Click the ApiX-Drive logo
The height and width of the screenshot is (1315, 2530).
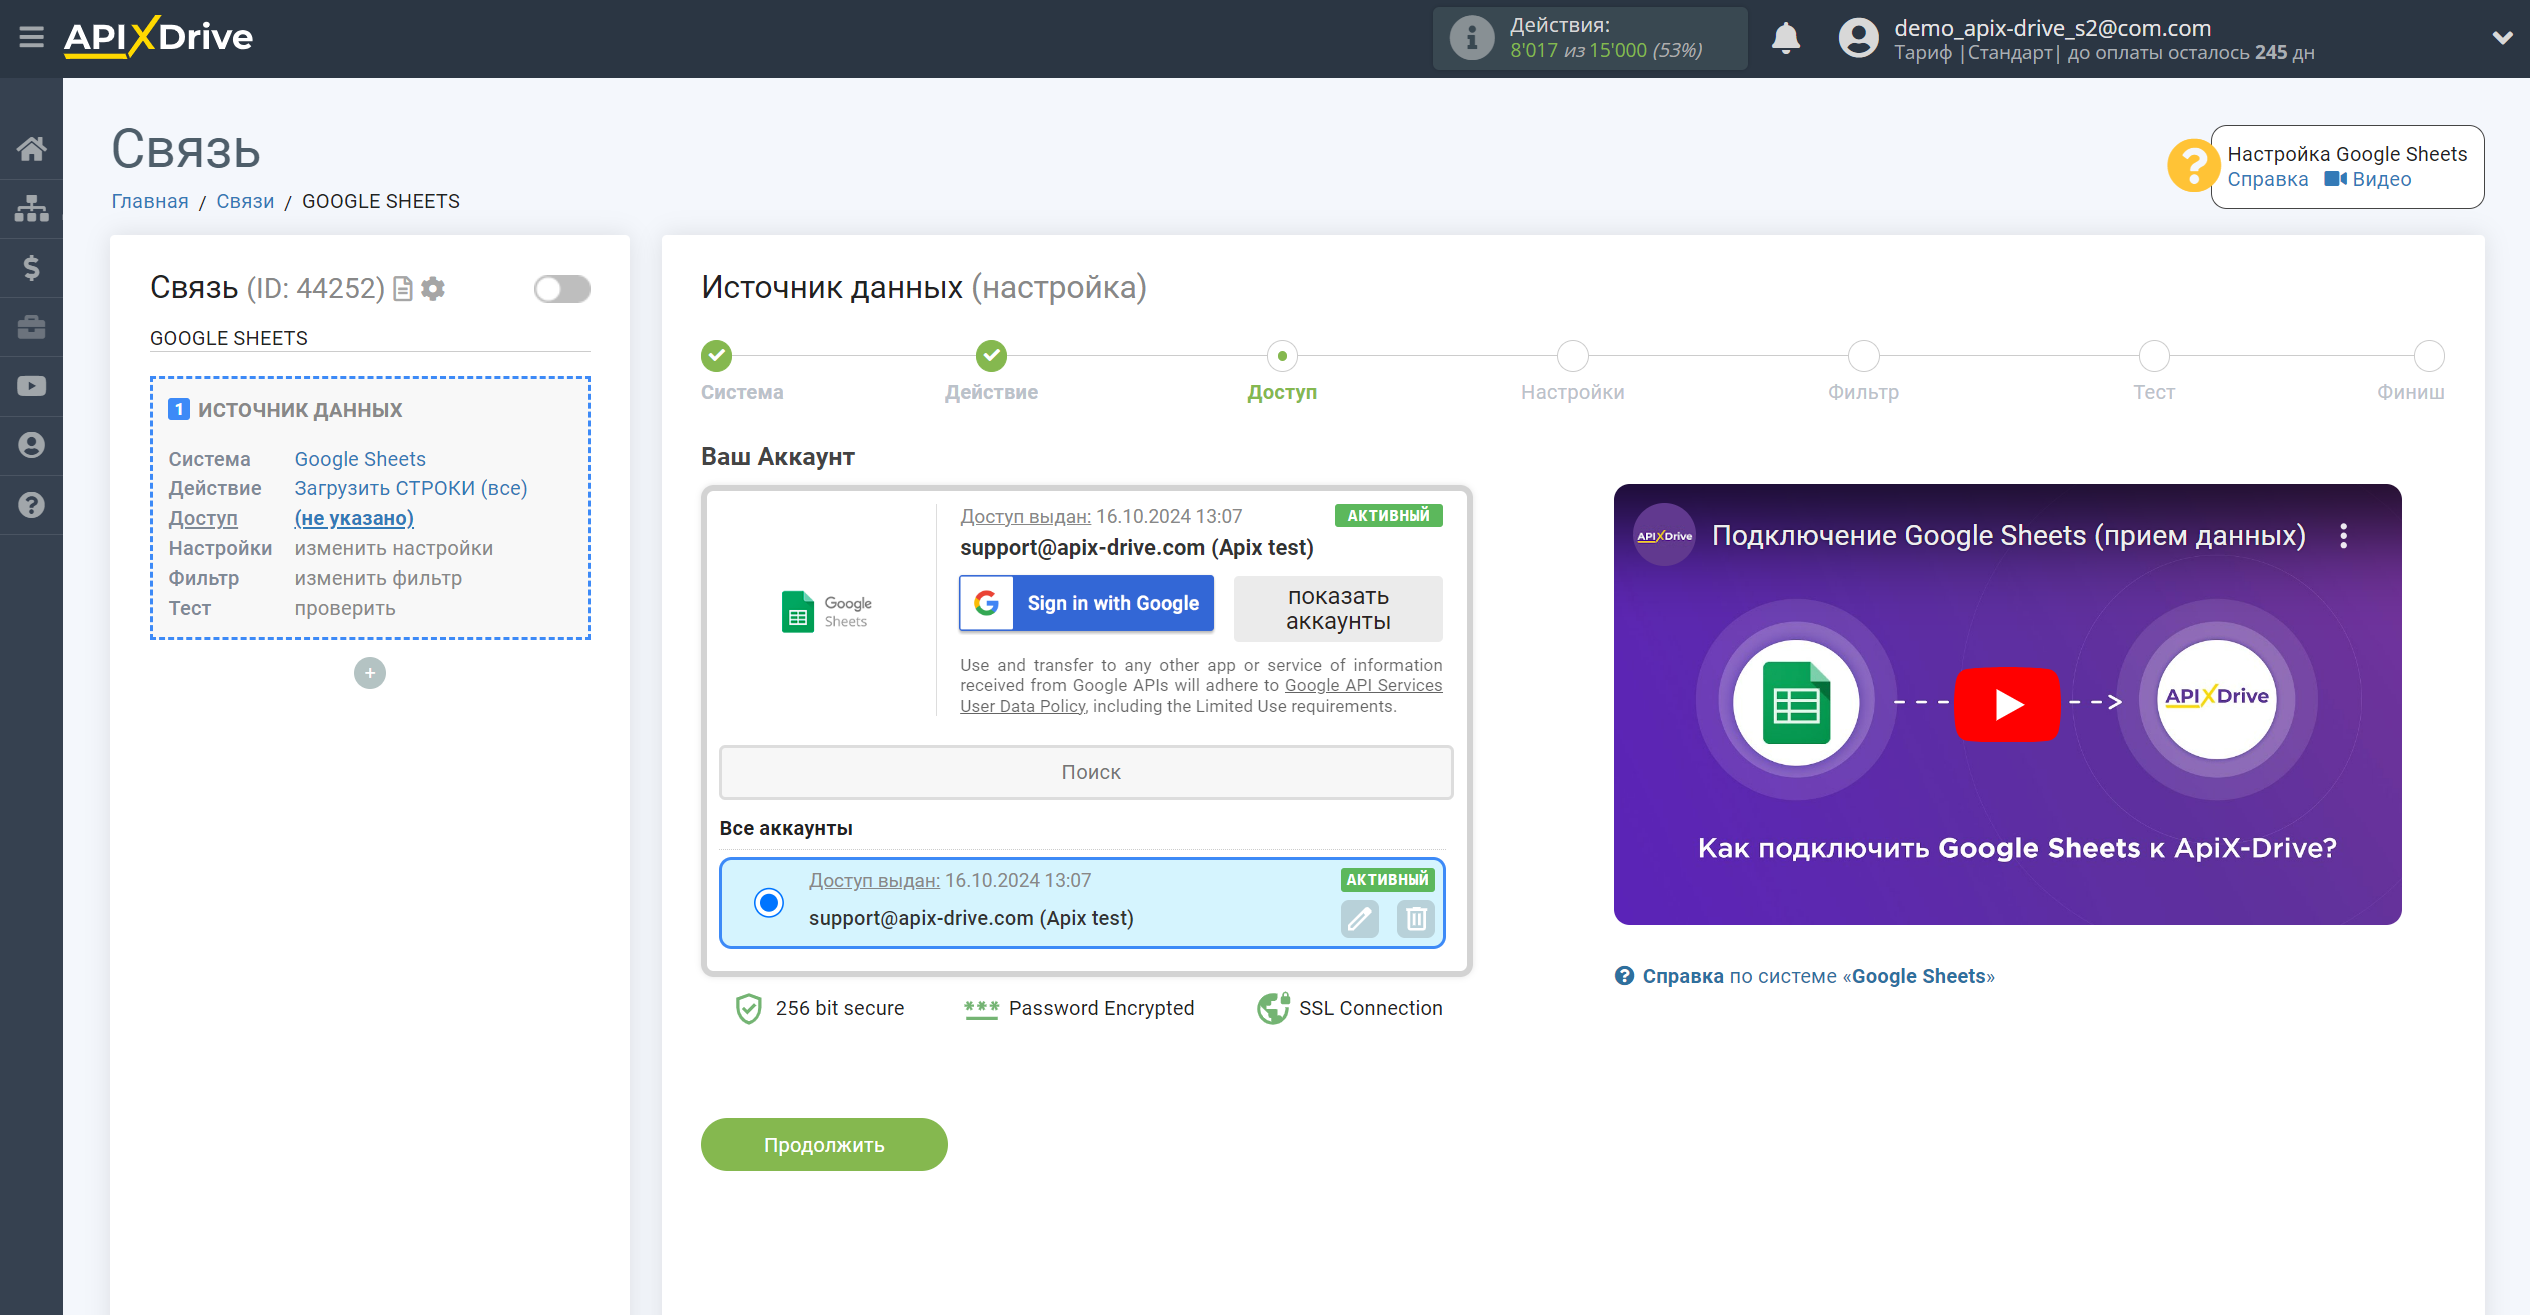point(158,37)
